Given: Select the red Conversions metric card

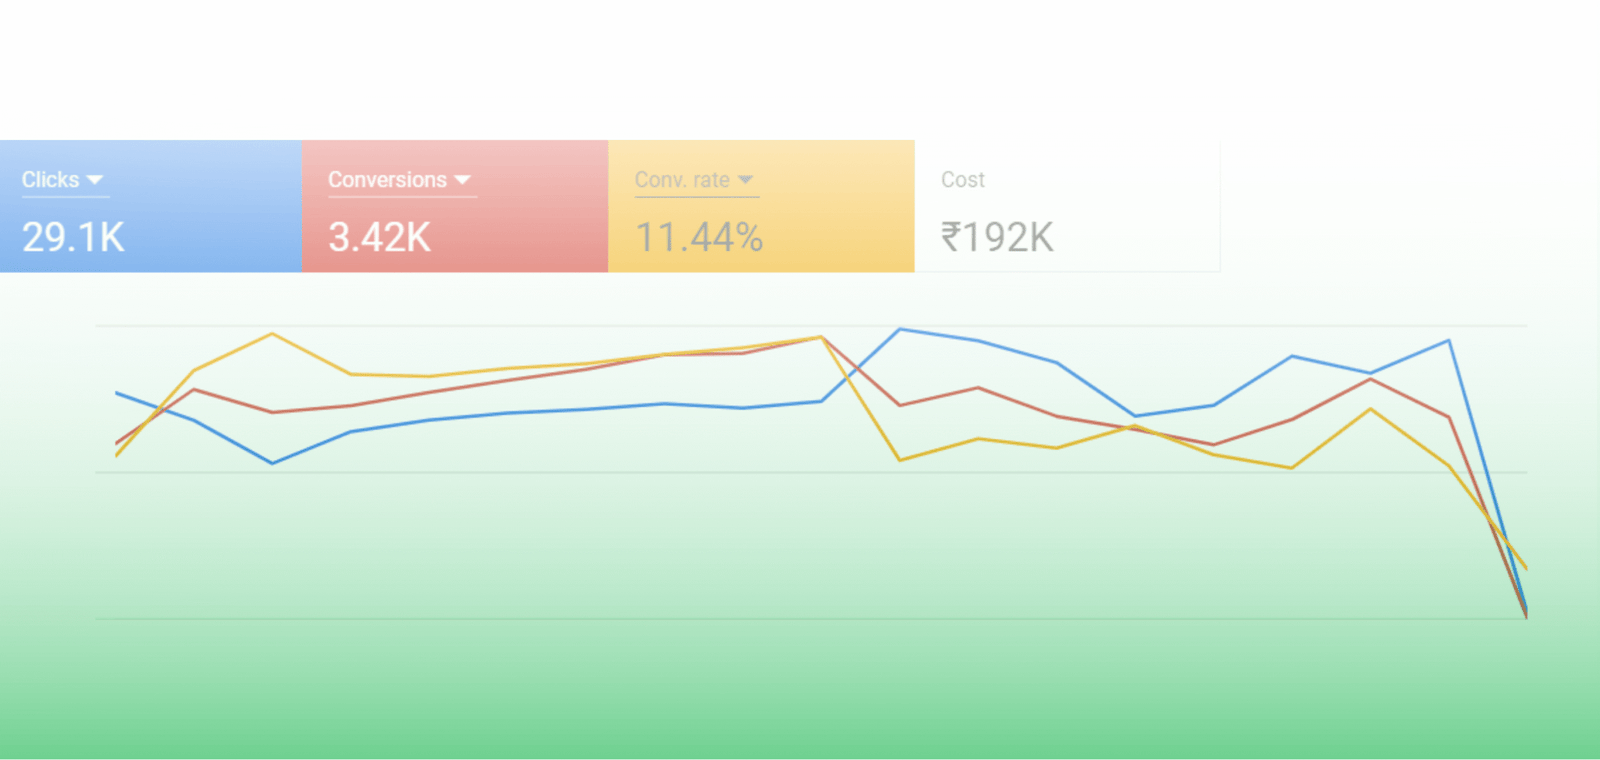Looking at the screenshot, I should [x=455, y=205].
